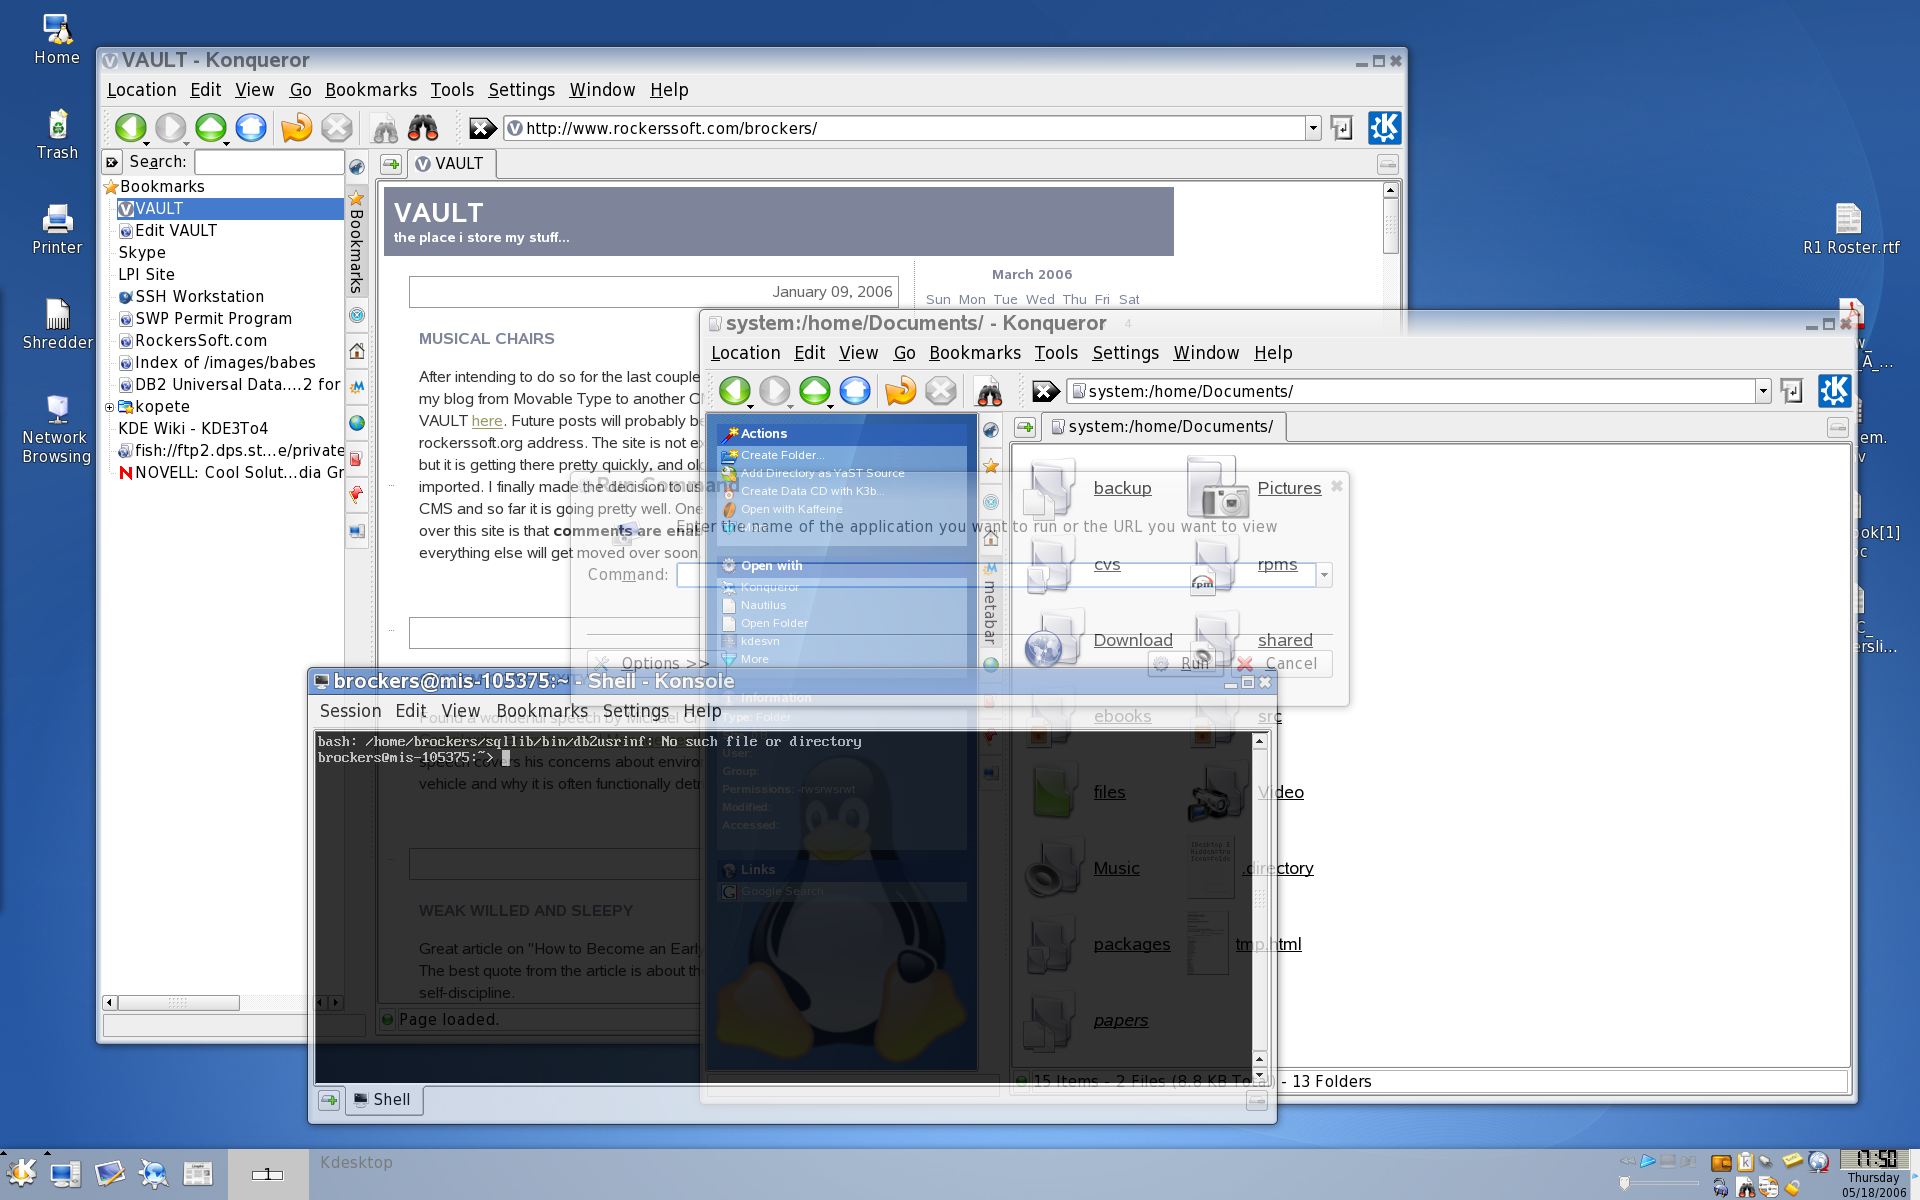Screen dimensions: 1920x1200
Task: Adjust volume slider in system tray
Action: point(1659,1184)
